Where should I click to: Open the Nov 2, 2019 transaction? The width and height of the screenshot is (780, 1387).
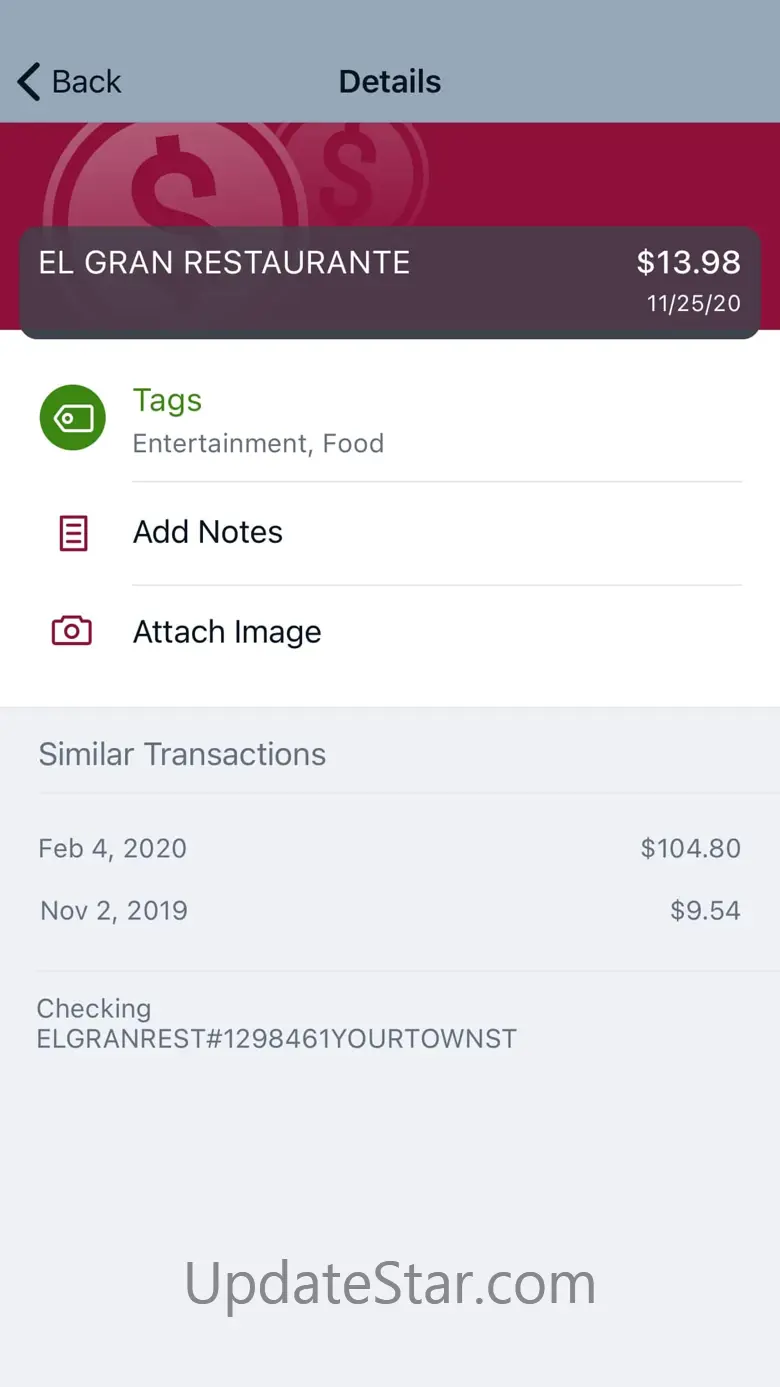[114, 911]
